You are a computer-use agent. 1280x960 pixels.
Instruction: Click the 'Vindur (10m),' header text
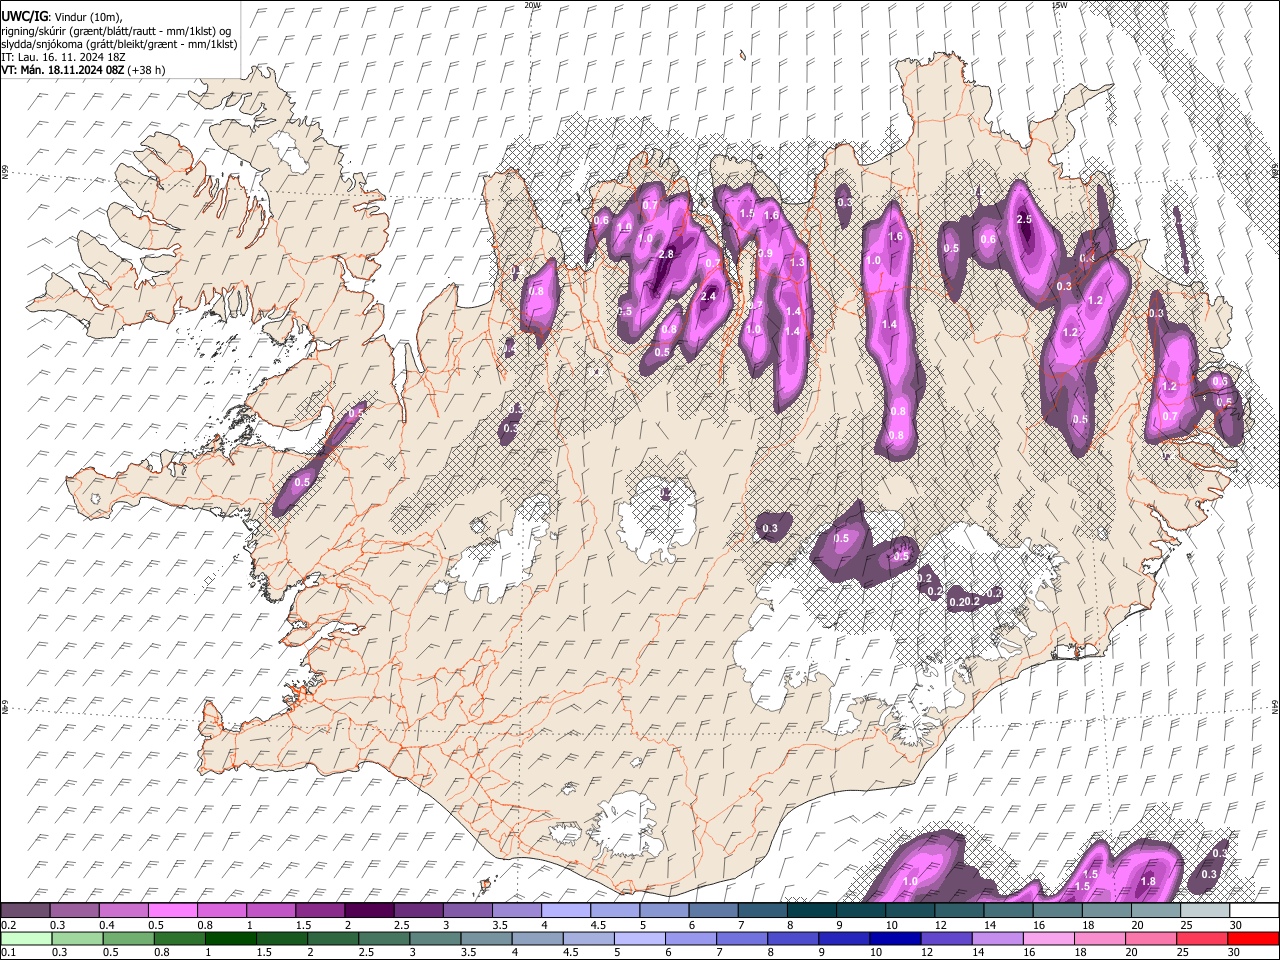[87, 18]
